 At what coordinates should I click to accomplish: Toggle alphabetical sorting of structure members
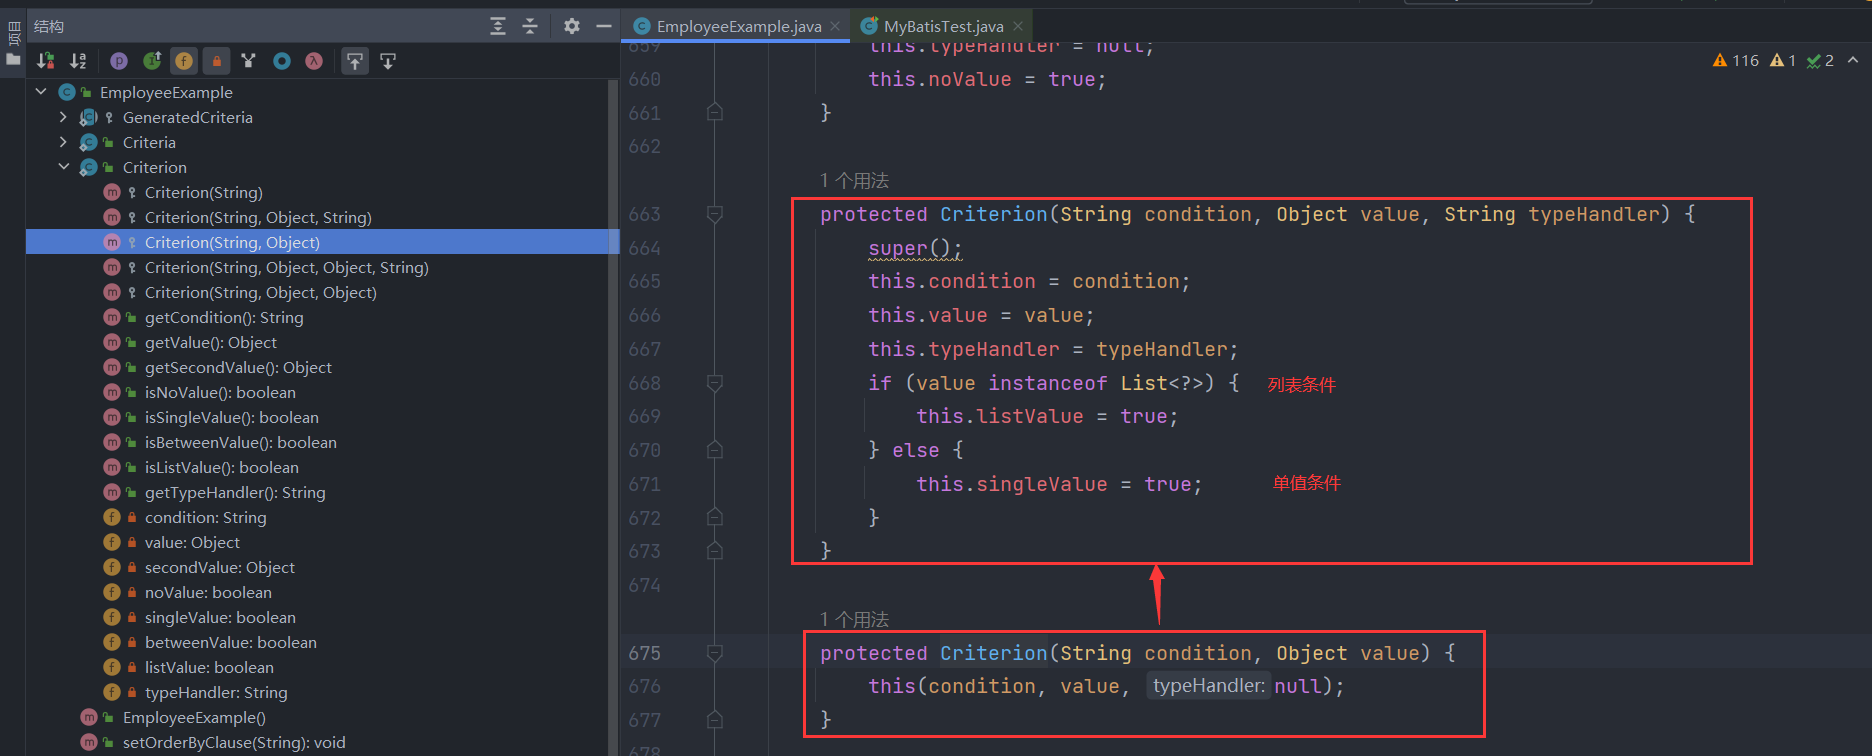pyautogui.click(x=78, y=61)
